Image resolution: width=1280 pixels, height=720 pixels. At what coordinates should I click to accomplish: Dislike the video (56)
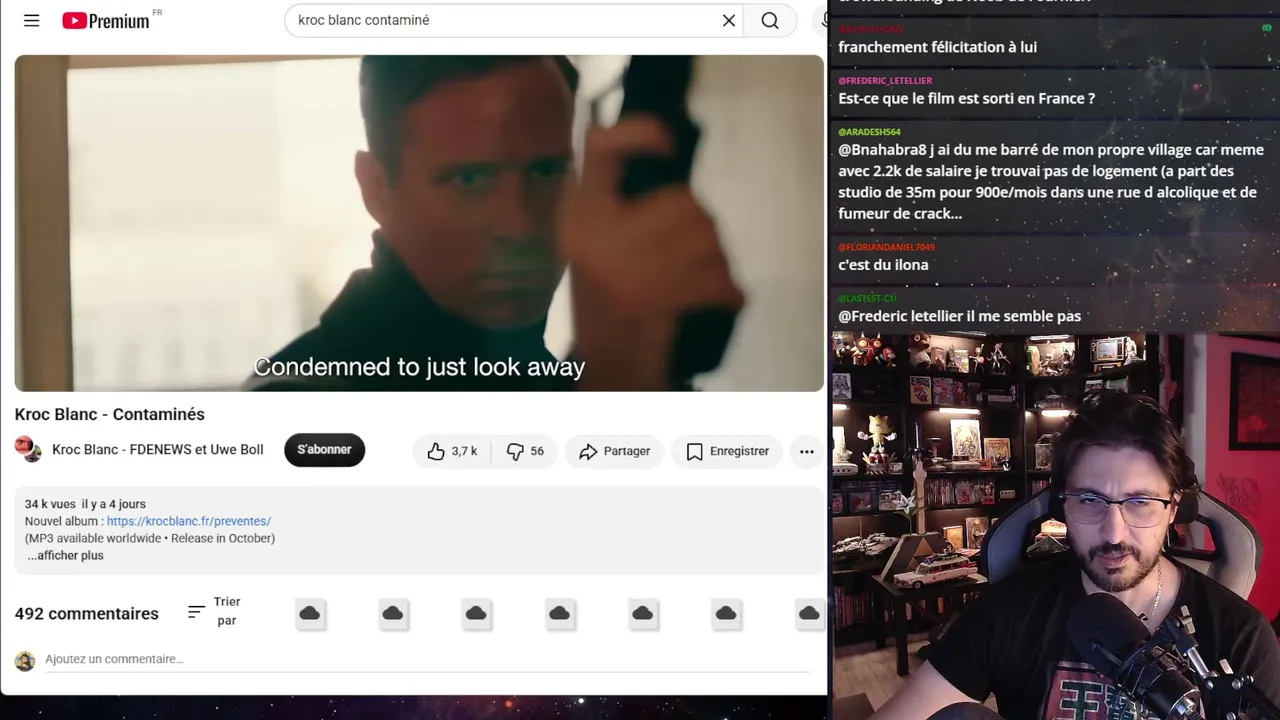point(526,451)
